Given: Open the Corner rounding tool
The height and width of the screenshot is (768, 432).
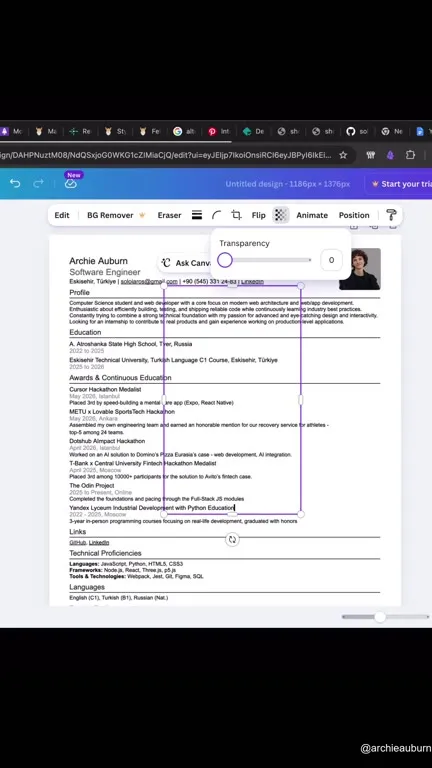Looking at the screenshot, I should (216, 215).
